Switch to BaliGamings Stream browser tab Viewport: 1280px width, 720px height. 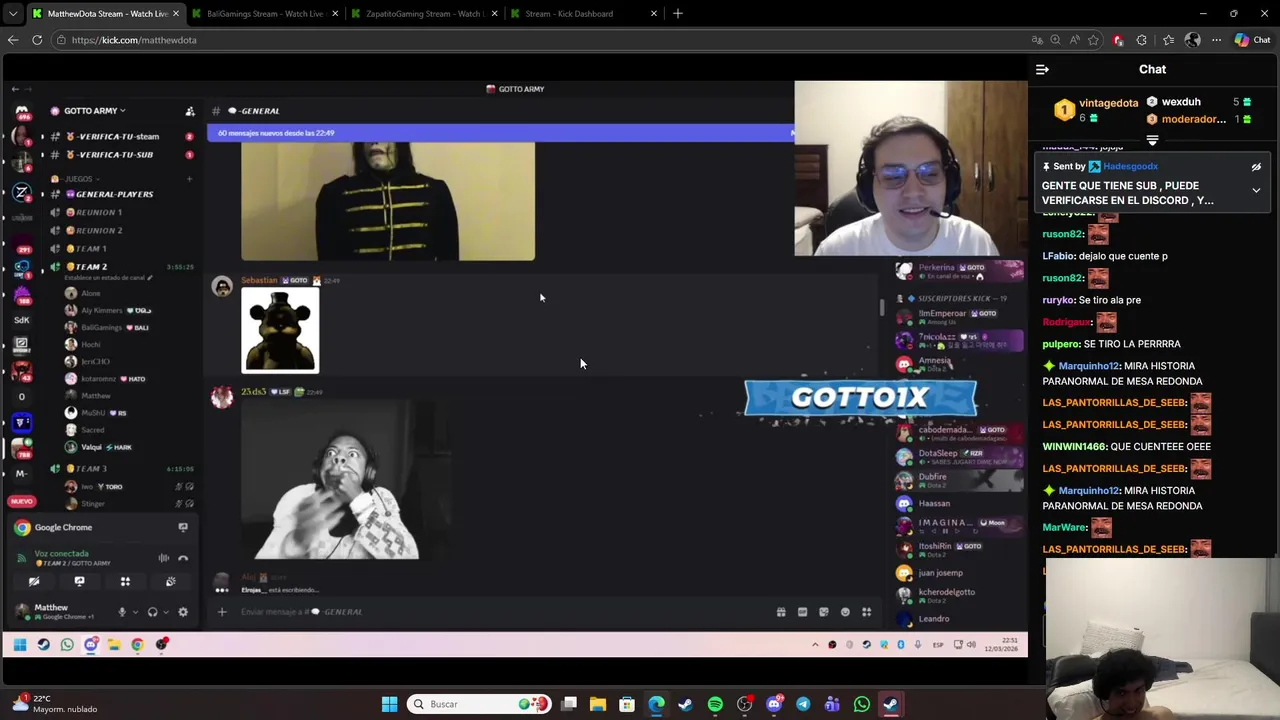(x=265, y=14)
